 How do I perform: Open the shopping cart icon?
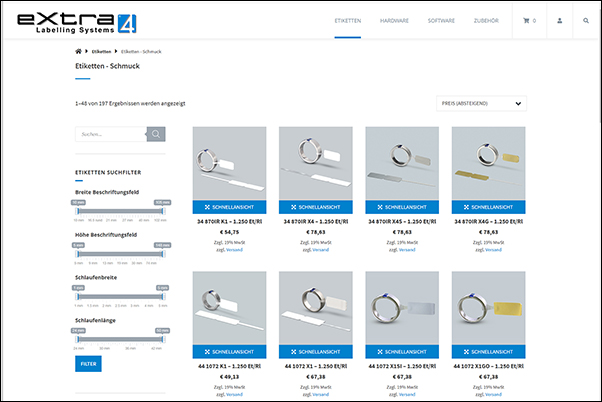point(528,20)
